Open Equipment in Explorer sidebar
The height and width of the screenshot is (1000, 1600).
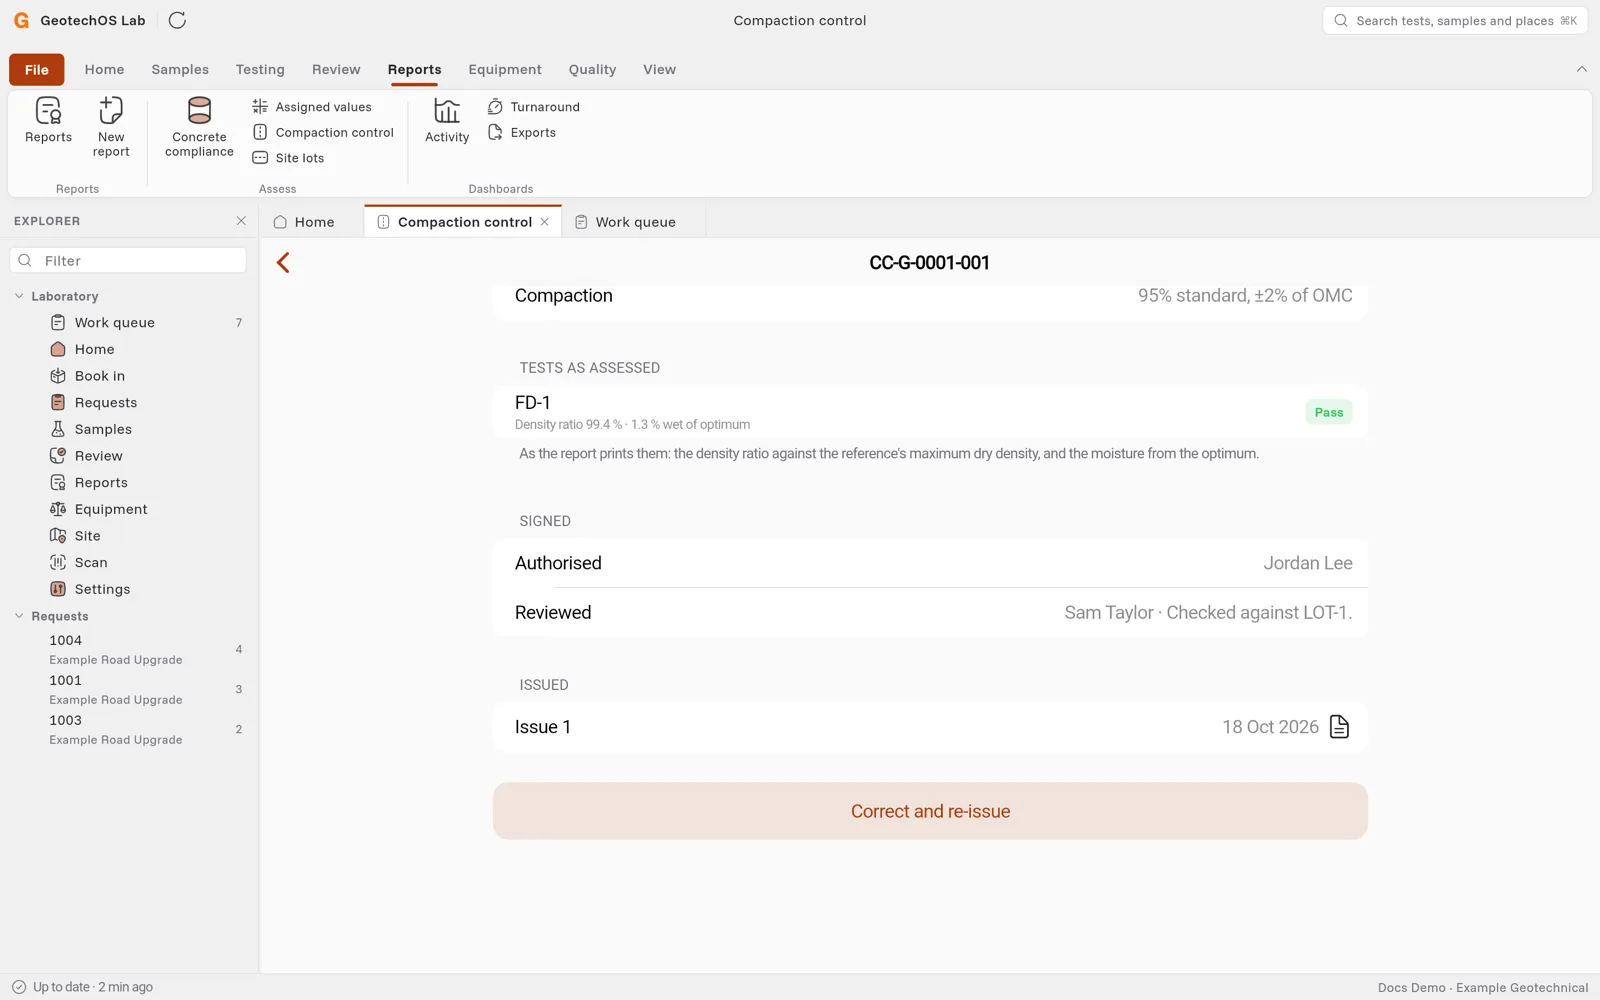pyautogui.click(x=130, y=509)
